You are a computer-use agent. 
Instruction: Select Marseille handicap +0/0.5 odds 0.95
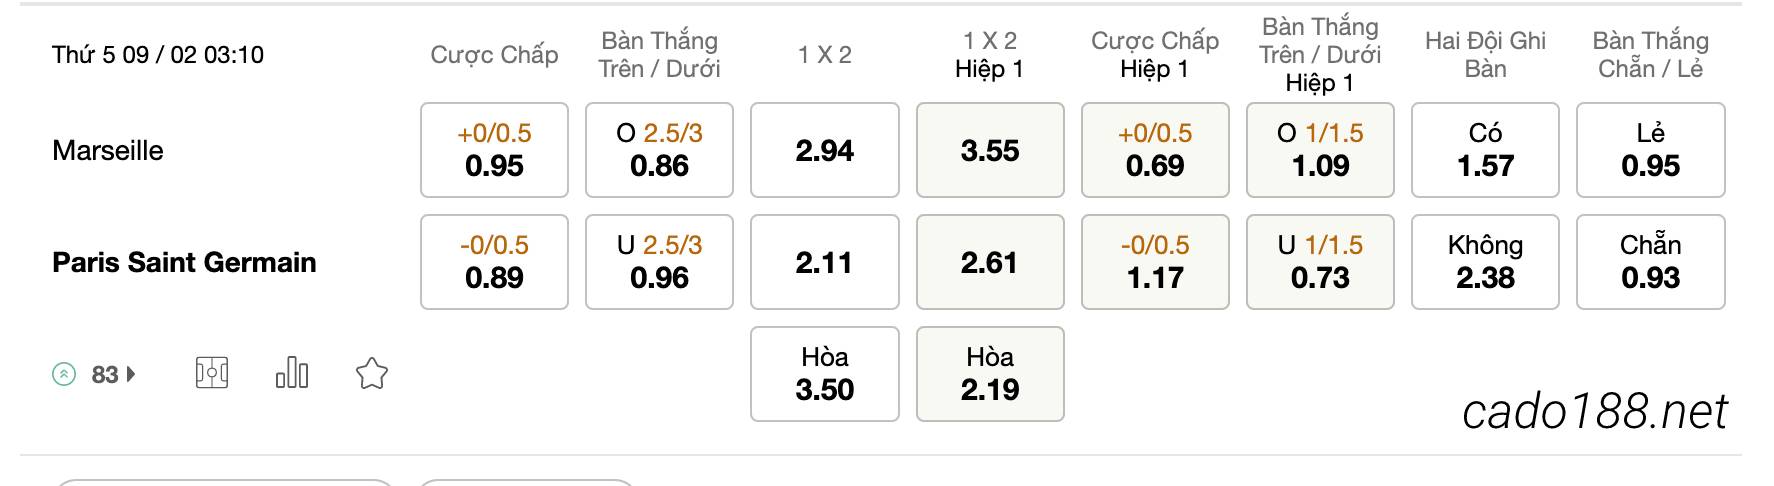point(494,150)
